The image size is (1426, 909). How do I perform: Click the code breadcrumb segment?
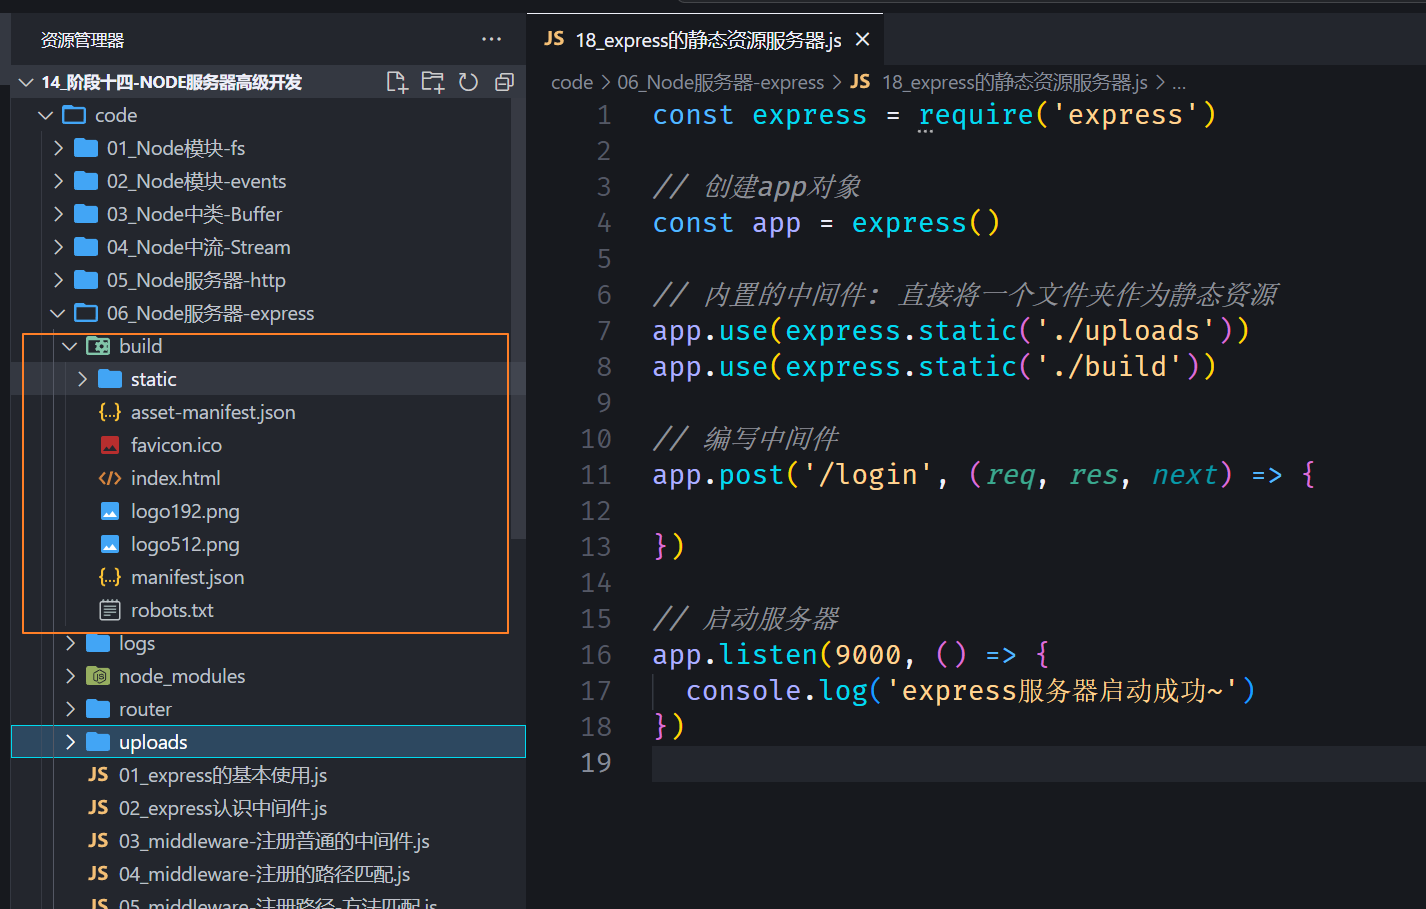[x=571, y=82]
